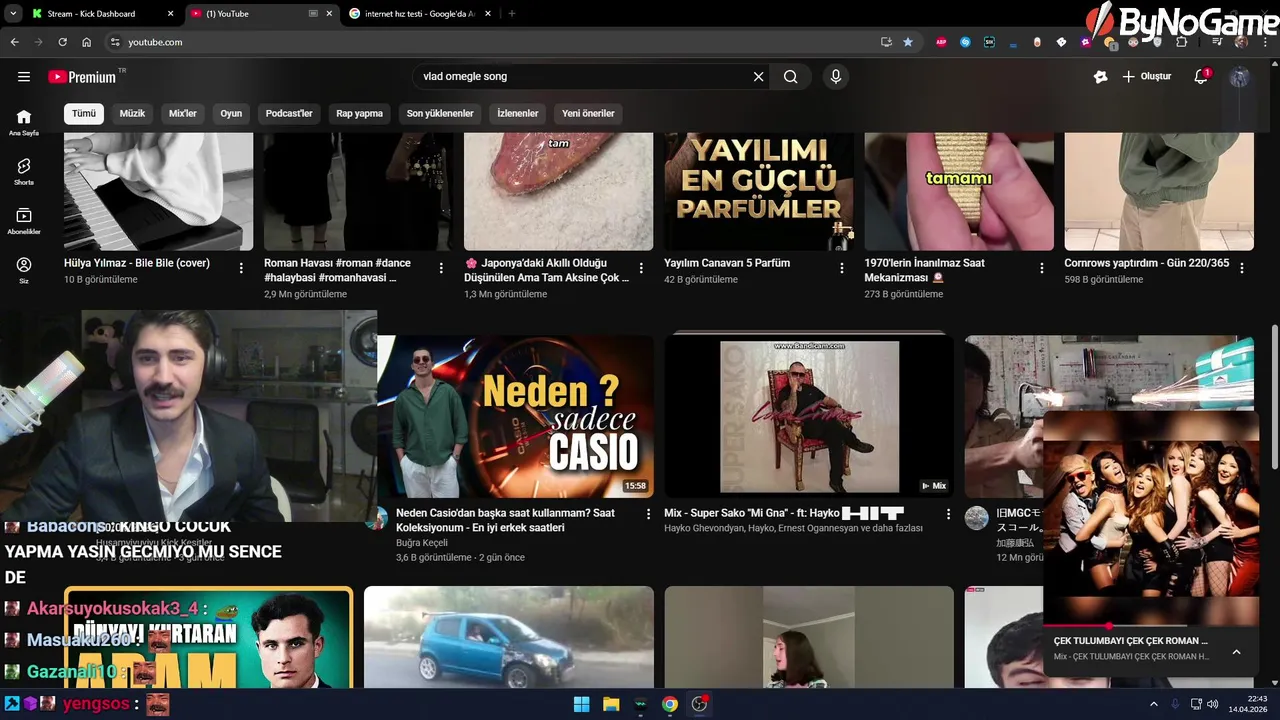This screenshot has width=1280, height=720.
Task: Open options menu for 1970'lerin İnanılmaz Saat
Action: [x=1042, y=268]
